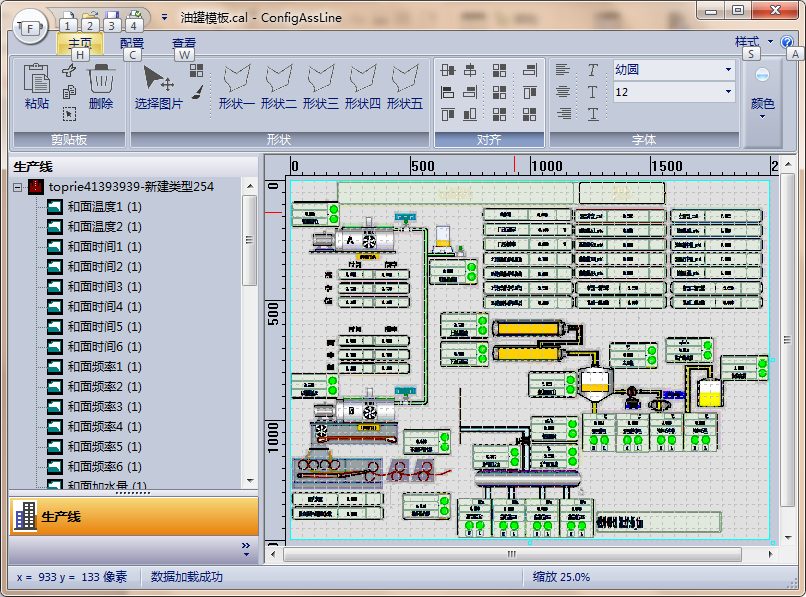The height and width of the screenshot is (597, 806).
Task: Insert shape 形状一 from the ribbon
Action: [237, 80]
